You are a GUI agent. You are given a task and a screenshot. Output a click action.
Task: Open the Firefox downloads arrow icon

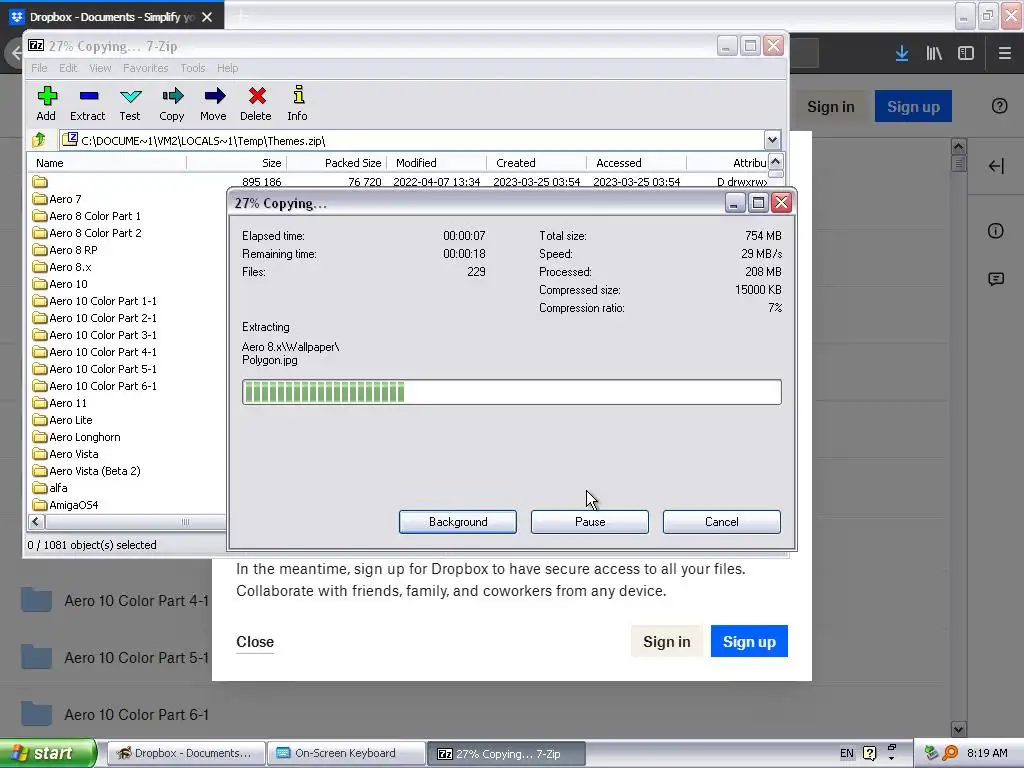click(902, 54)
